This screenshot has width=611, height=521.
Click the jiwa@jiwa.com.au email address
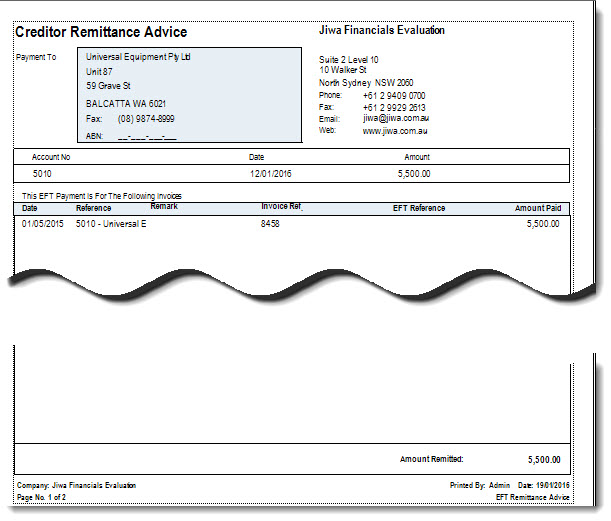[396, 118]
